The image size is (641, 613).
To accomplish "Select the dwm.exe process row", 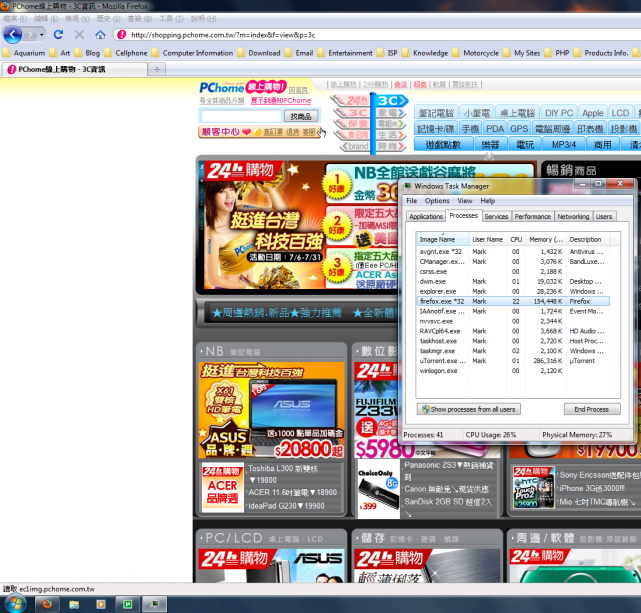I will pos(513,282).
